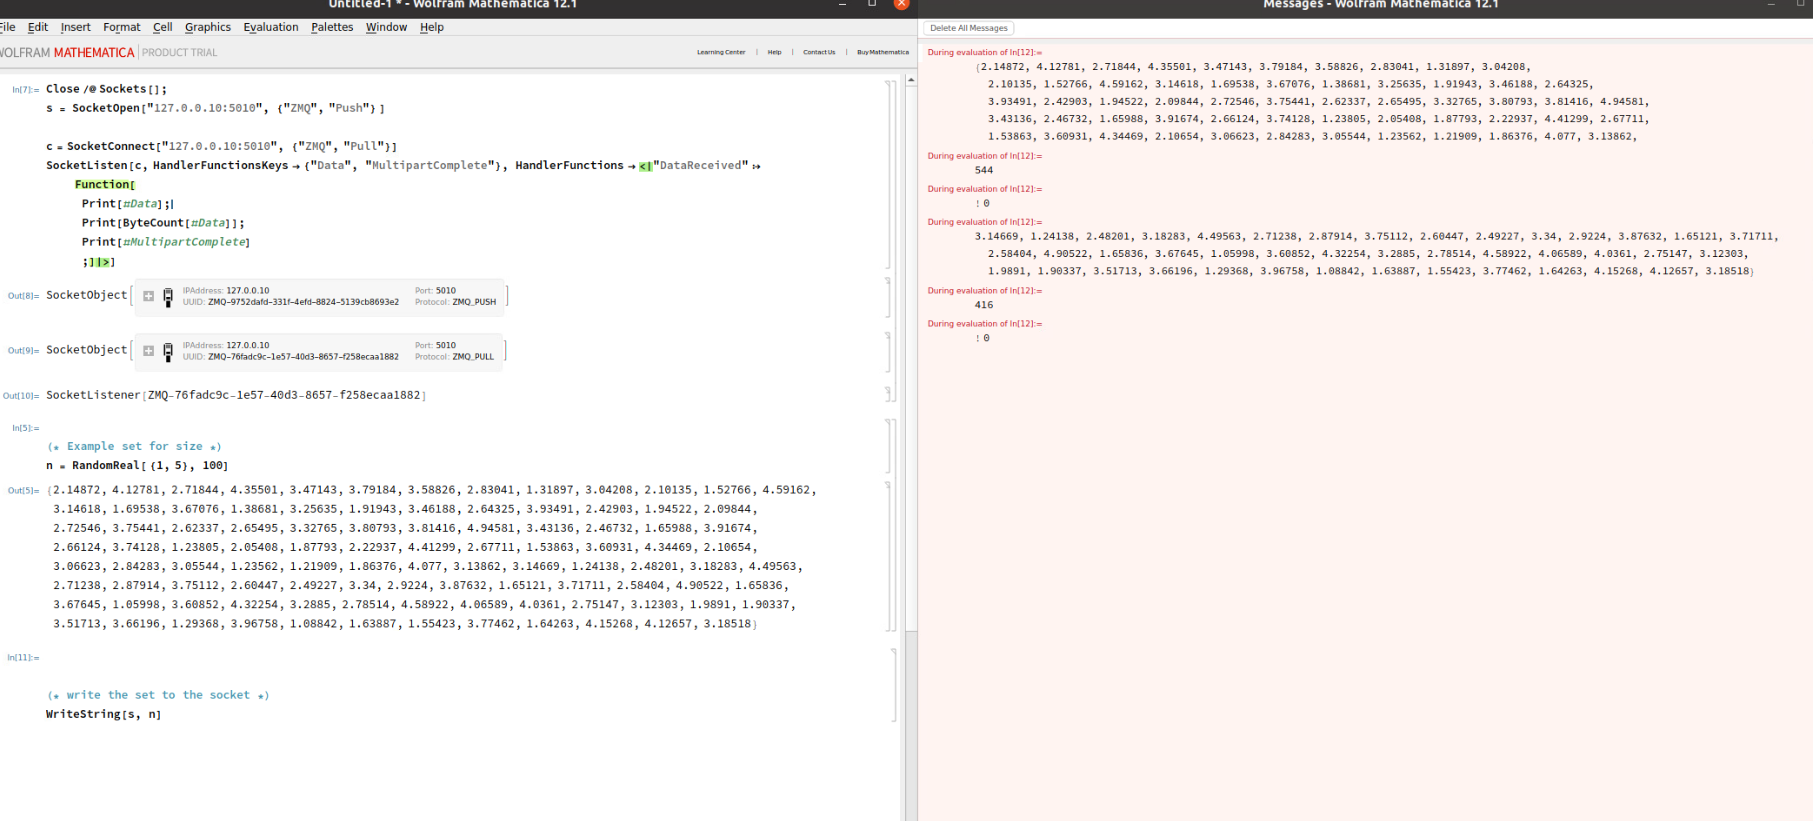Viewport: 1813px width, 821px height.
Task: Click the SocketOpen code line
Action: pyautogui.click(x=215, y=108)
